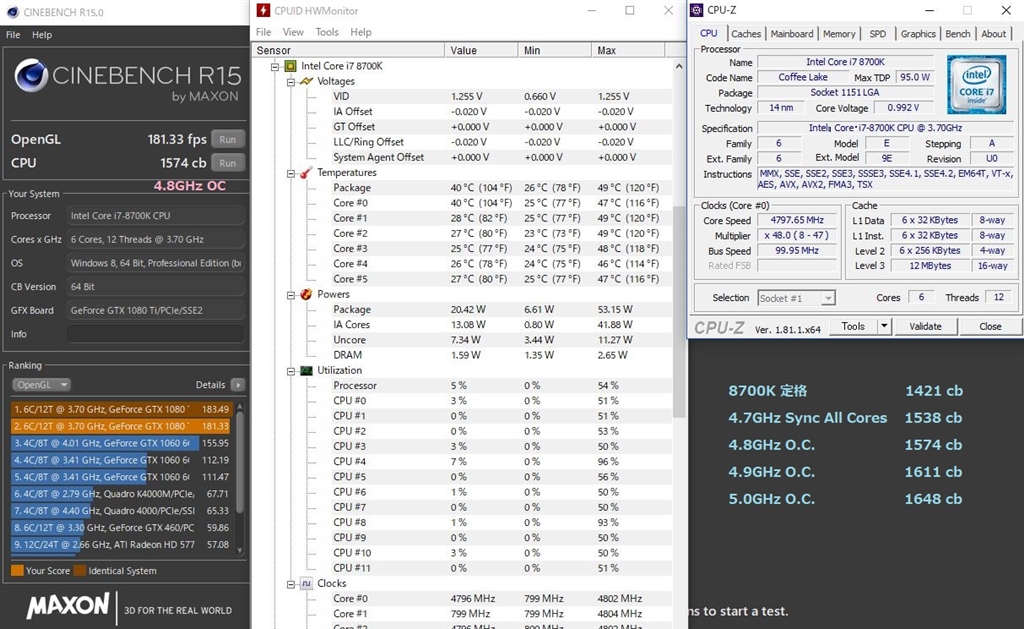Click the Voltages category icon in HWMonitor
This screenshot has height=629, width=1024.
pyautogui.click(x=306, y=82)
